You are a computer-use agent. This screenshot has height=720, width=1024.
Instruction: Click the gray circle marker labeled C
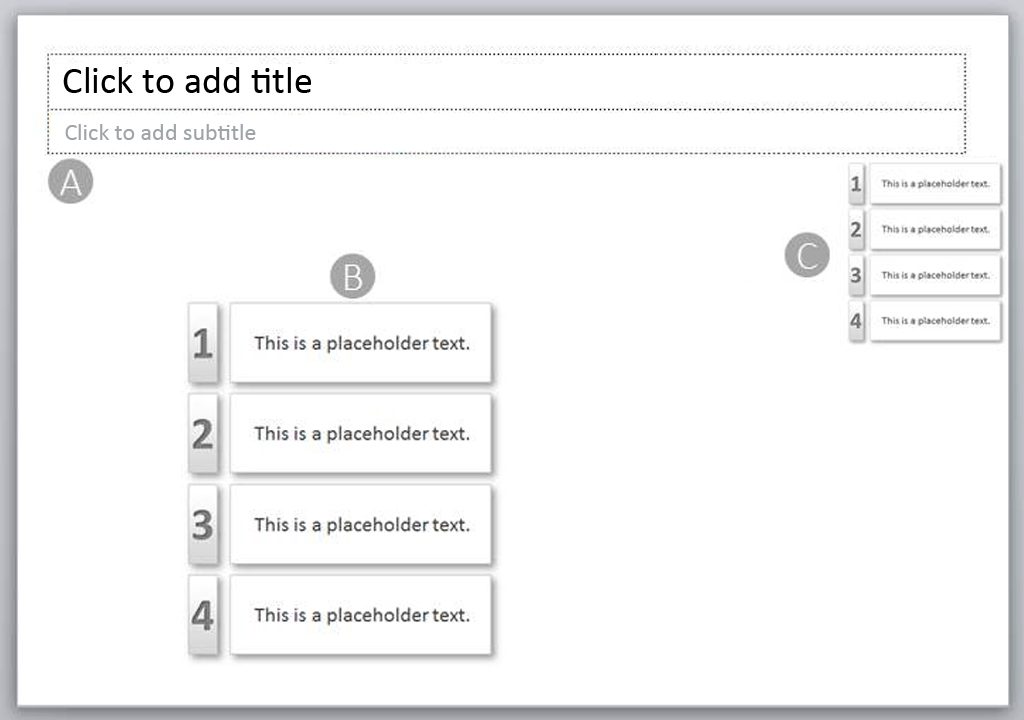tap(807, 255)
